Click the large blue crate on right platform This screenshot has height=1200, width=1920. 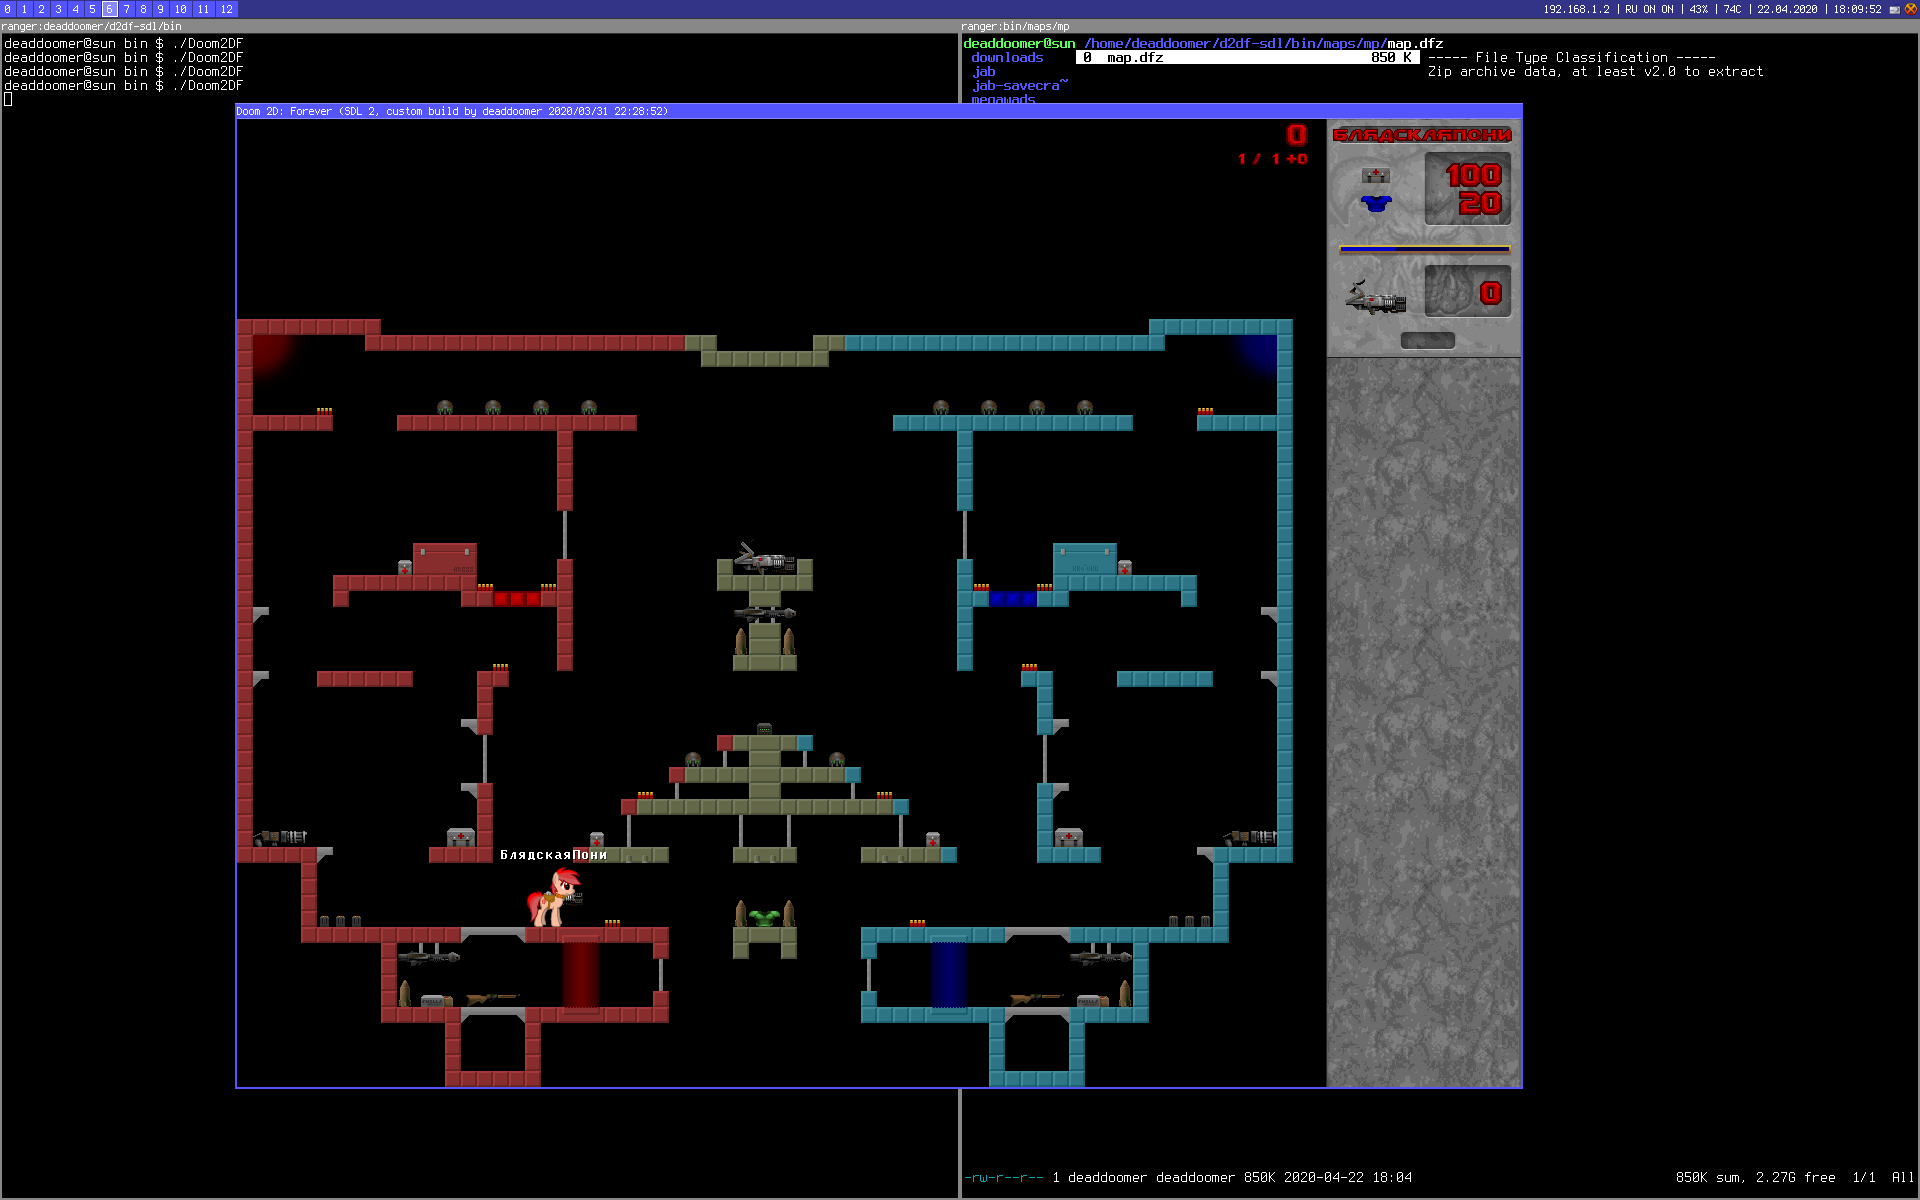1085,559
